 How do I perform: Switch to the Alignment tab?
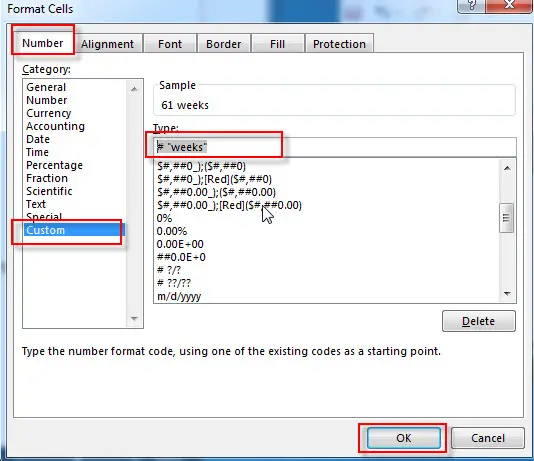[x=107, y=44]
